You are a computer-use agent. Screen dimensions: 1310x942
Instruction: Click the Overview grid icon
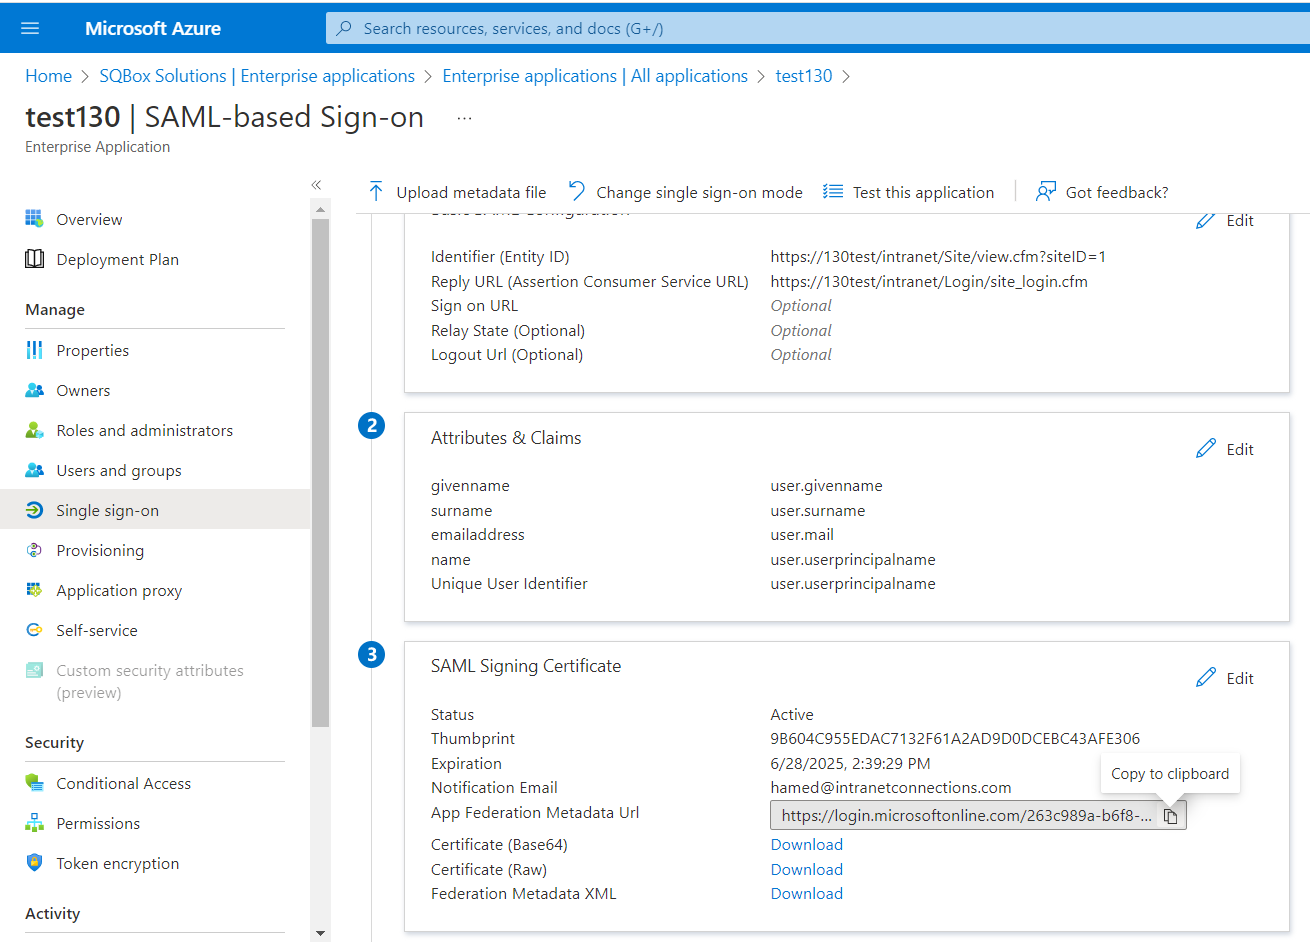(34, 219)
